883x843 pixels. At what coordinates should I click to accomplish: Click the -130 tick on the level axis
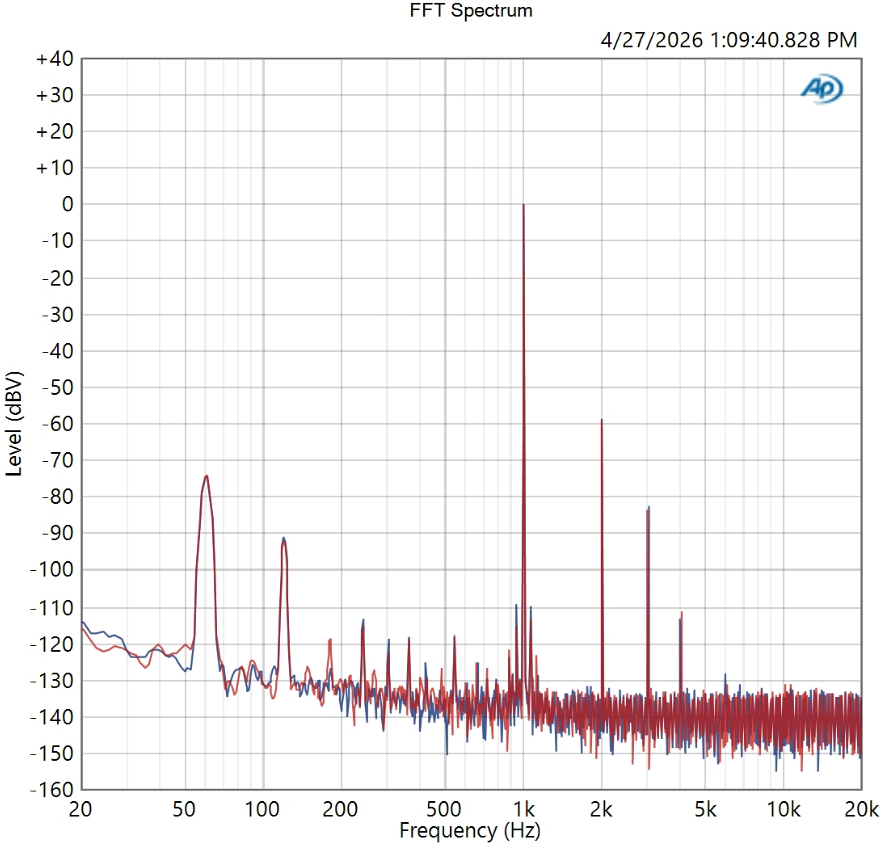(x=52, y=681)
